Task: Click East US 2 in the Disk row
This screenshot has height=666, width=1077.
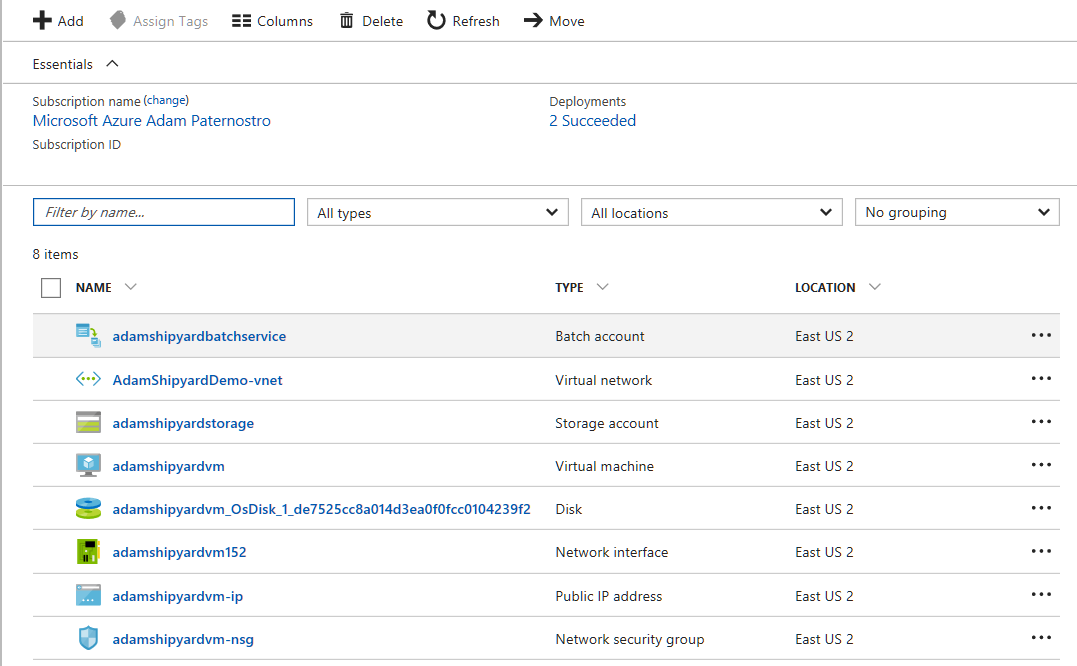Action: (824, 509)
